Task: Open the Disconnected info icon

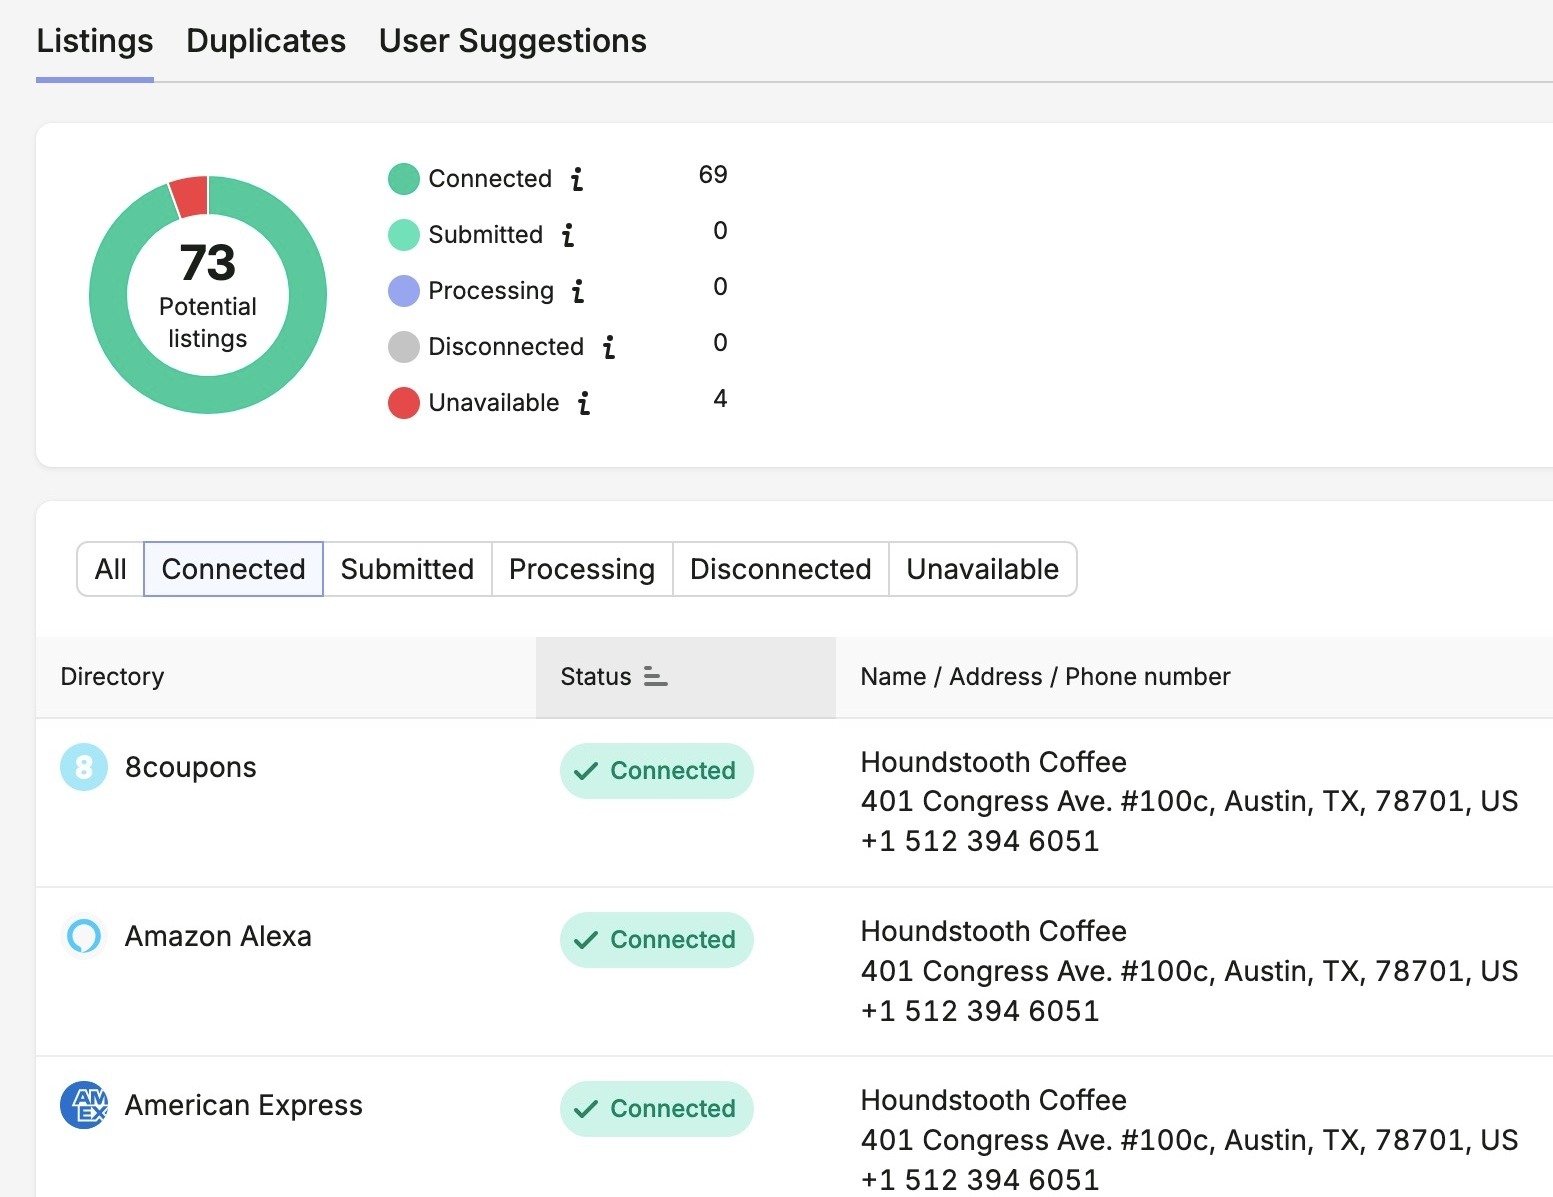Action: 608,347
